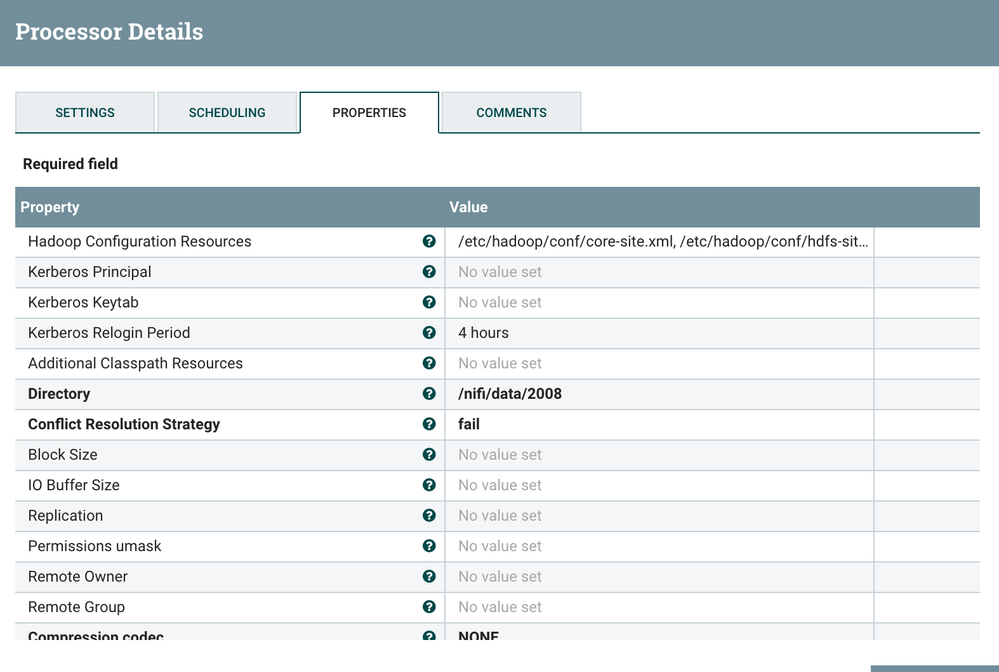Click Kerberos Keytab 'No value set' cell
The image size is (999, 672).
[x=659, y=303]
